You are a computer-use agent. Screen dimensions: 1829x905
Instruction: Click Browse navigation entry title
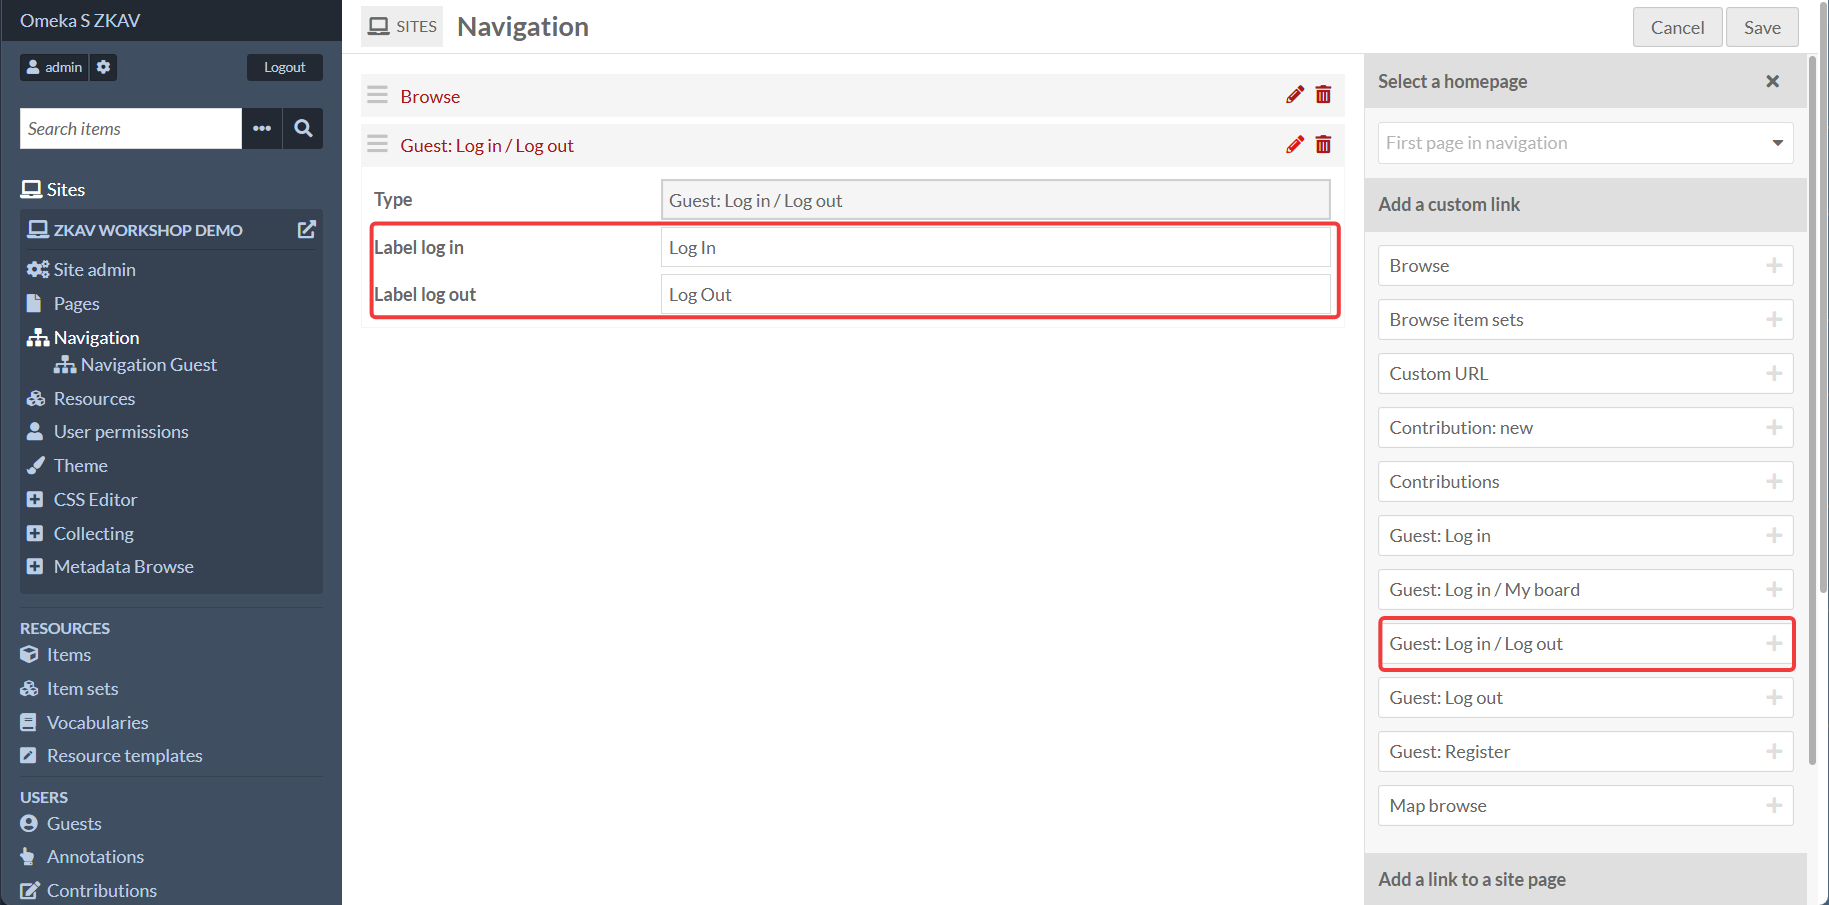[430, 96]
